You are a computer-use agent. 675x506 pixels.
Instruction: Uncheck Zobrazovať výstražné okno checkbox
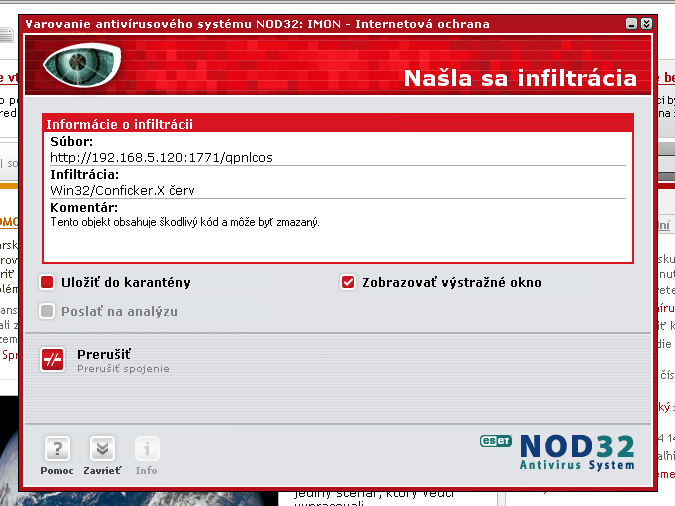(x=348, y=282)
